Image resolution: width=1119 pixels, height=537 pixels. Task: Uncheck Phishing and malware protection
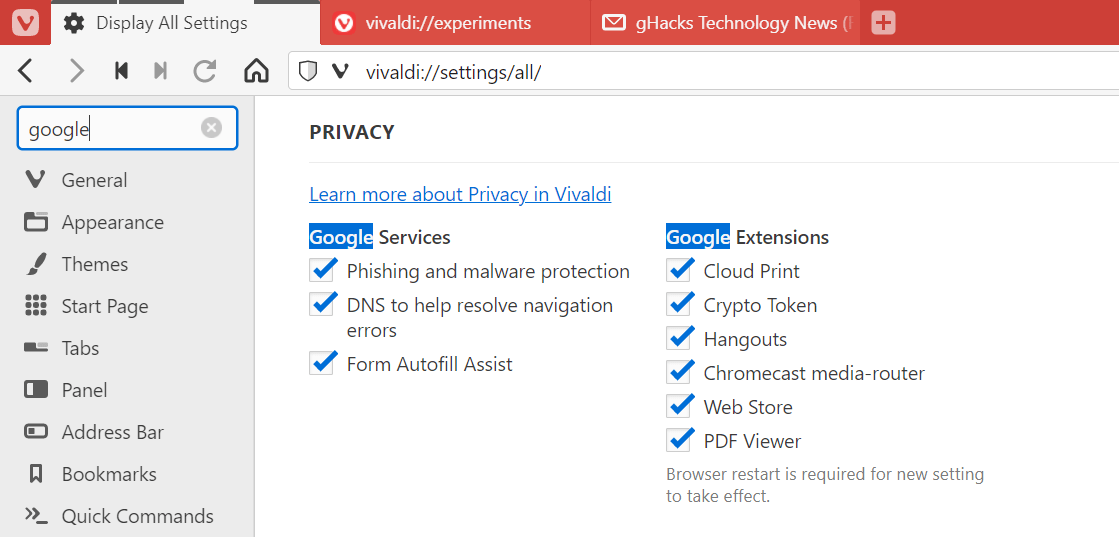tap(322, 271)
